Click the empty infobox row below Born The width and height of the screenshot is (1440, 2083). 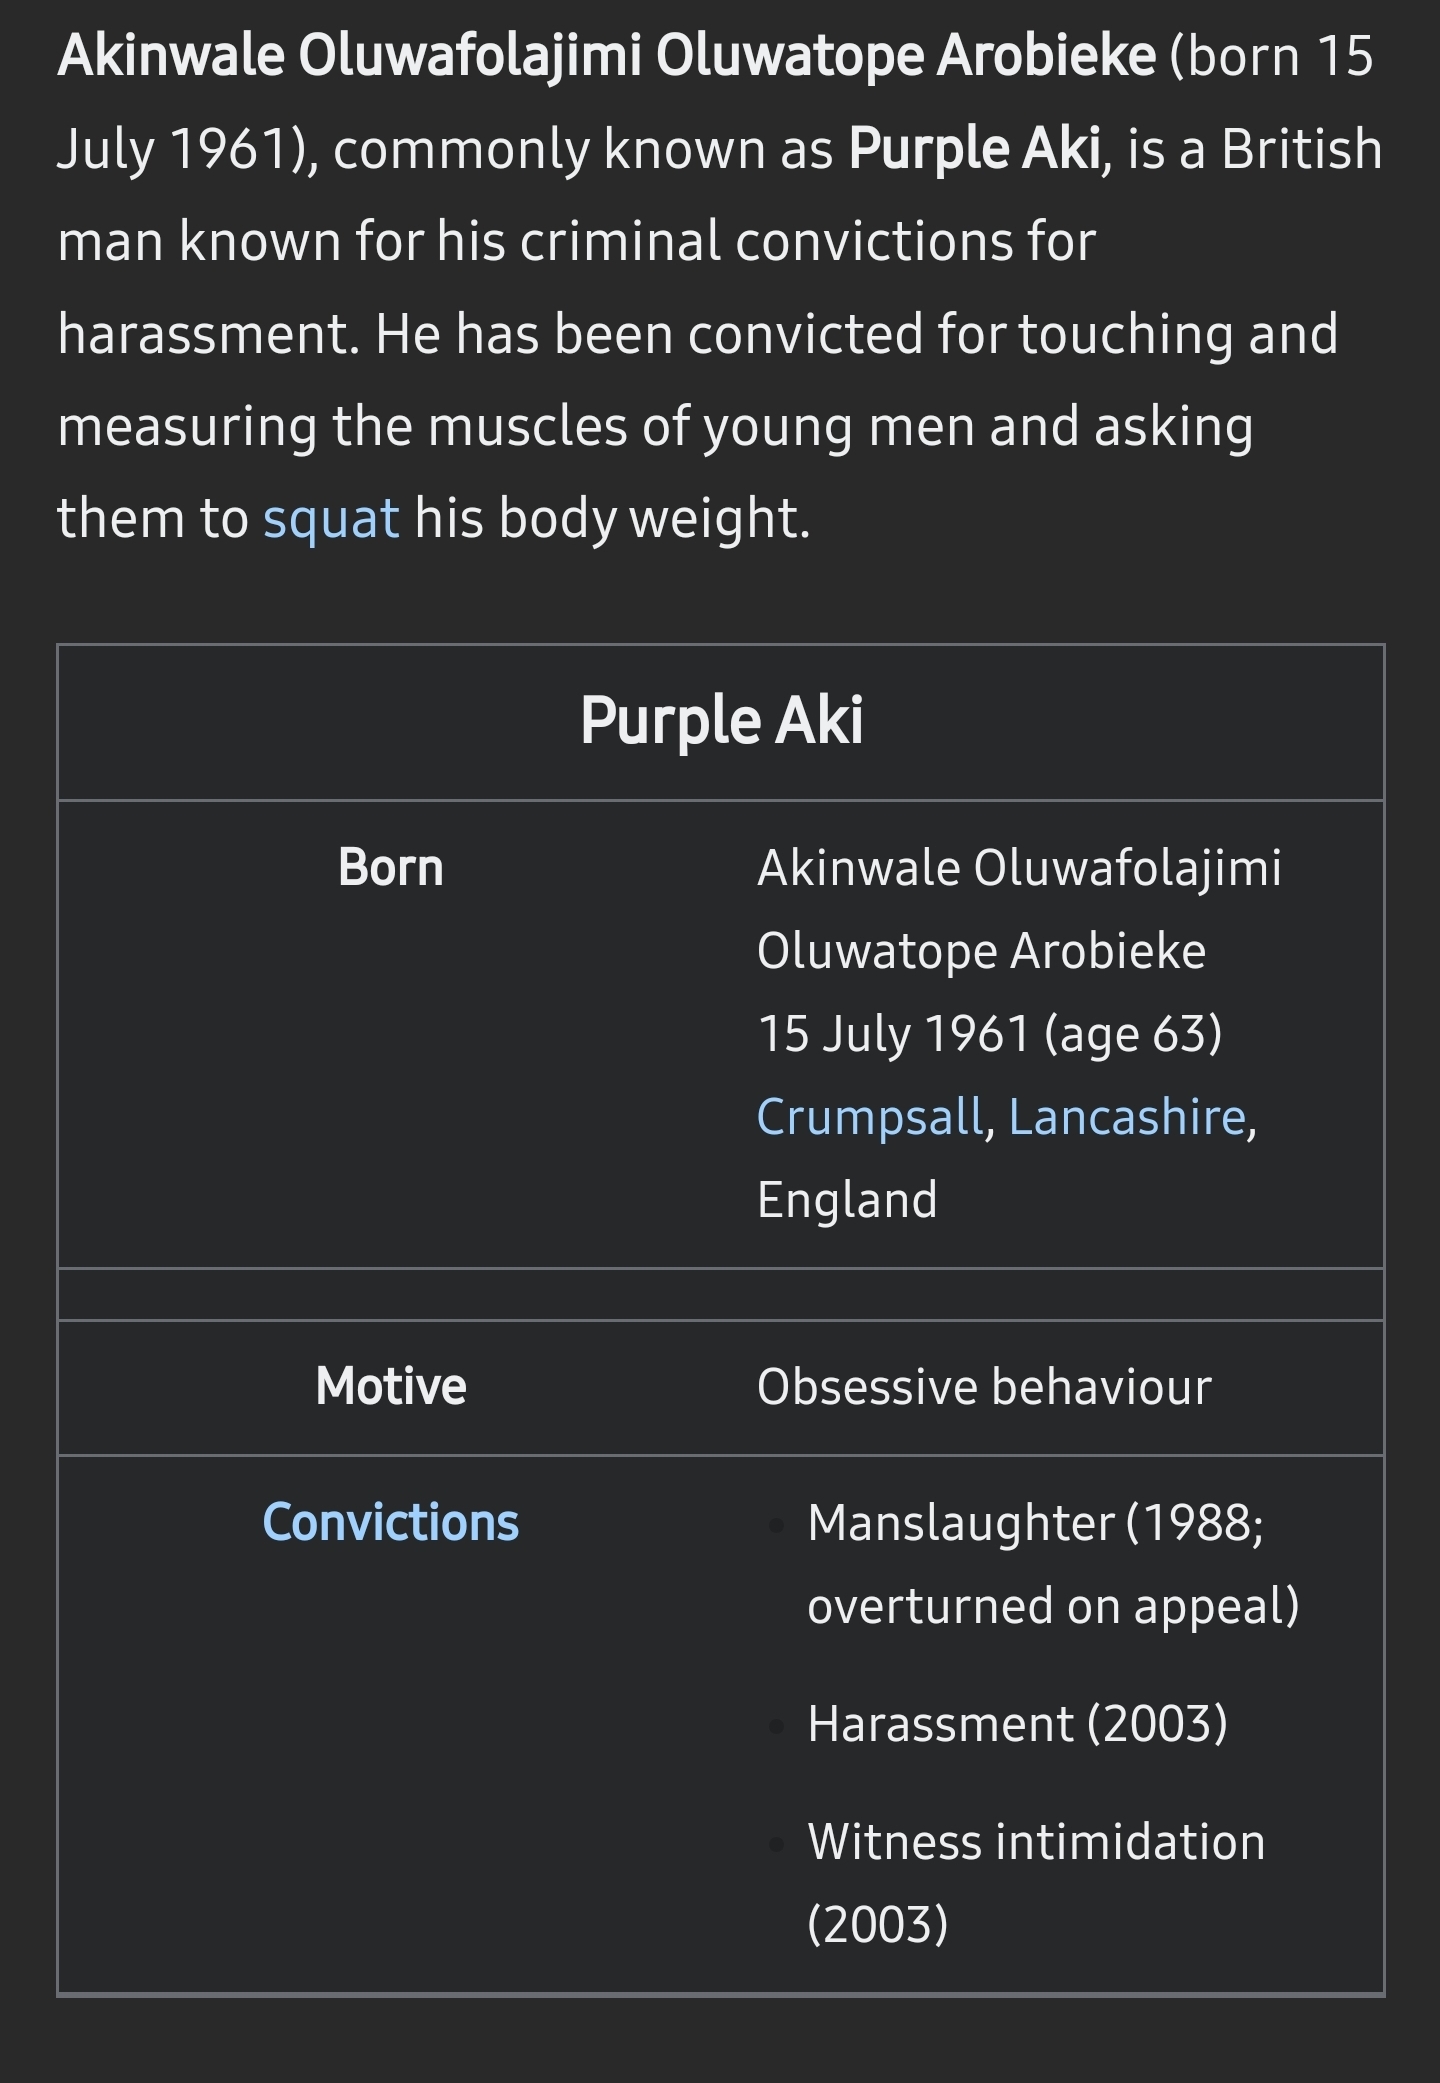point(721,1294)
